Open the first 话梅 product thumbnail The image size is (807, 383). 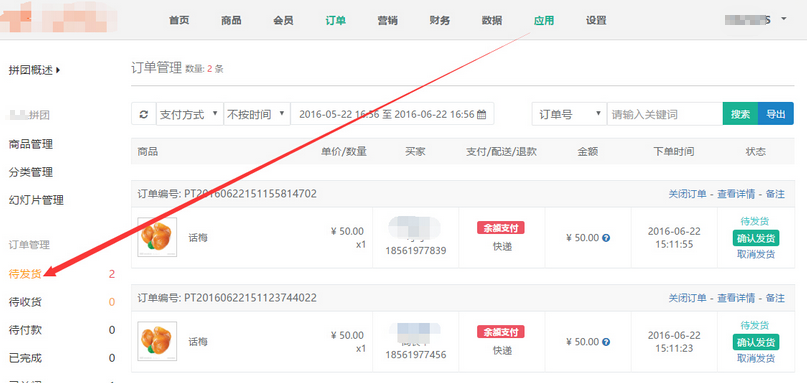point(157,237)
